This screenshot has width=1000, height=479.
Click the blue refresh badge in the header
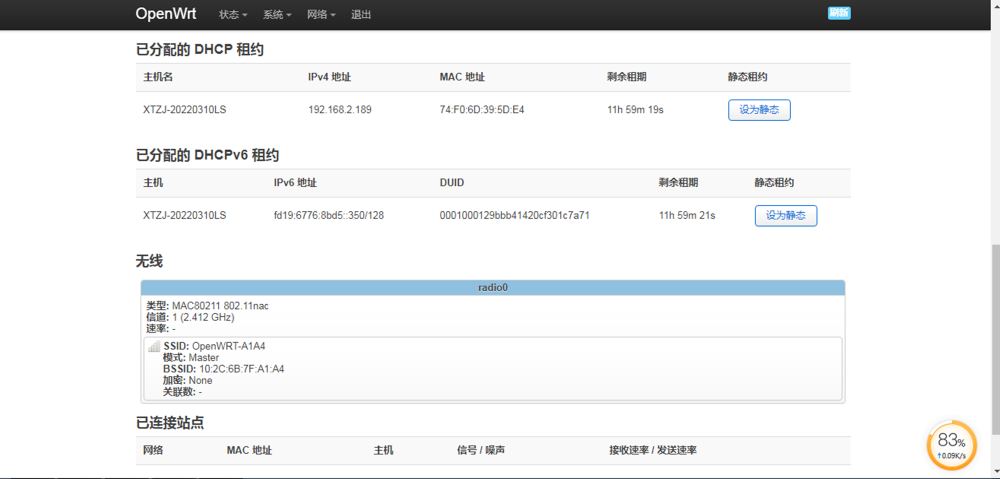839,13
